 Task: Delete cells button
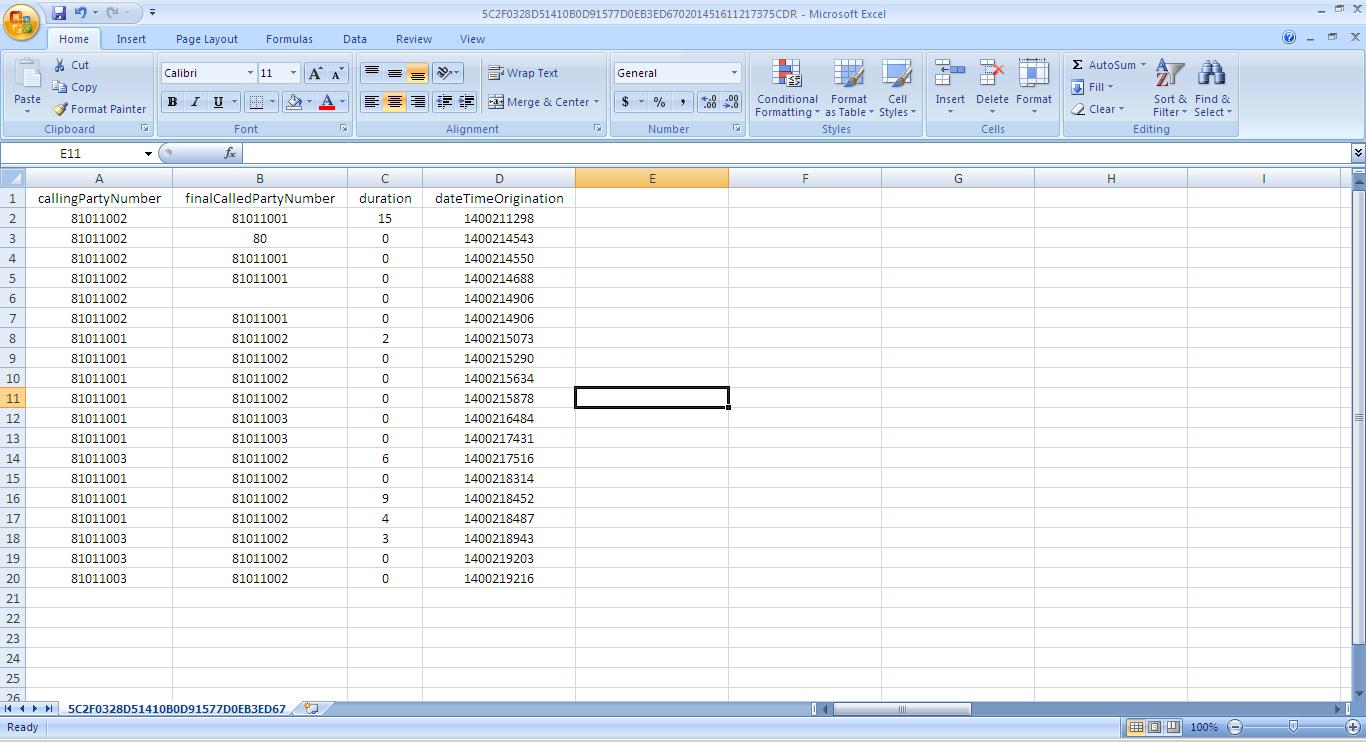tap(992, 86)
